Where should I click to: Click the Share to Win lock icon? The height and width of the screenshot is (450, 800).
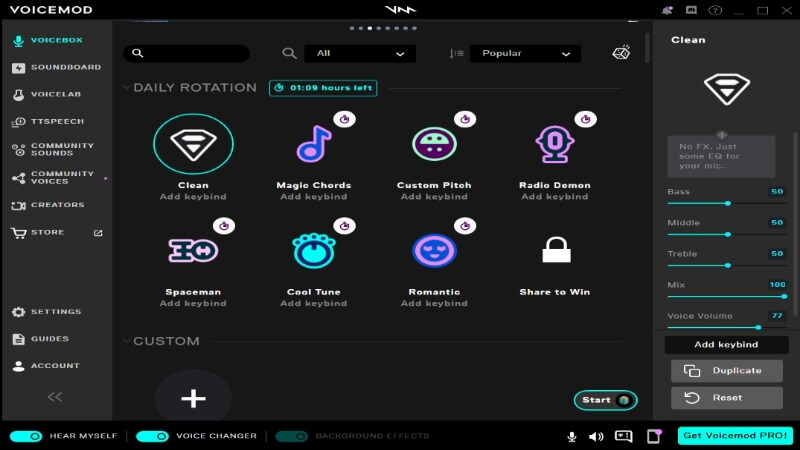pos(556,250)
